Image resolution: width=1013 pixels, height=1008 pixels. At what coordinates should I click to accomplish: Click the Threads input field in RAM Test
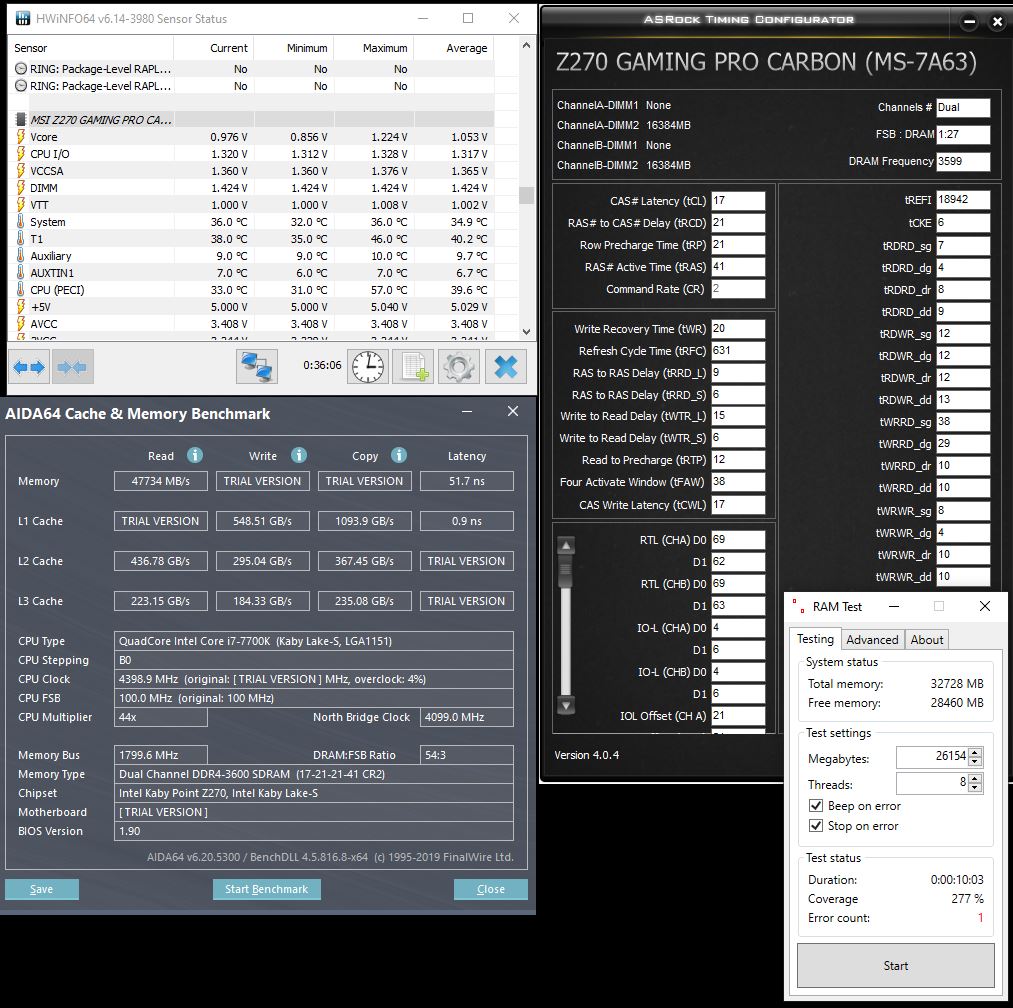[932, 782]
